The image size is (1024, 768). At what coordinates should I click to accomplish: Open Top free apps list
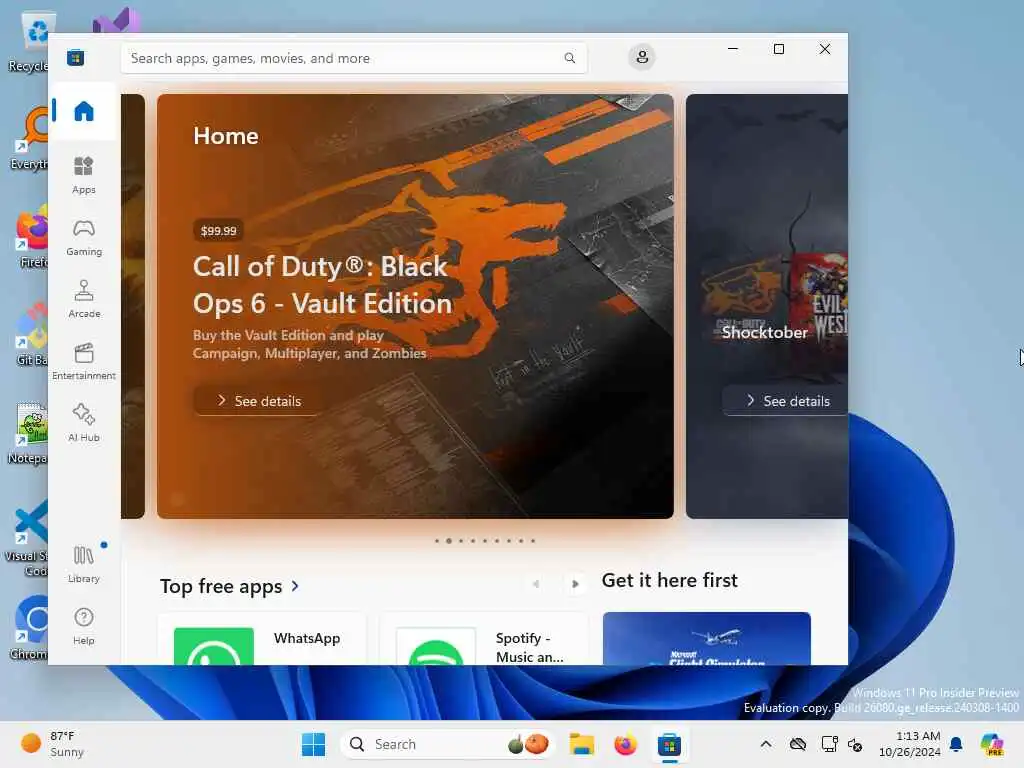pos(230,586)
